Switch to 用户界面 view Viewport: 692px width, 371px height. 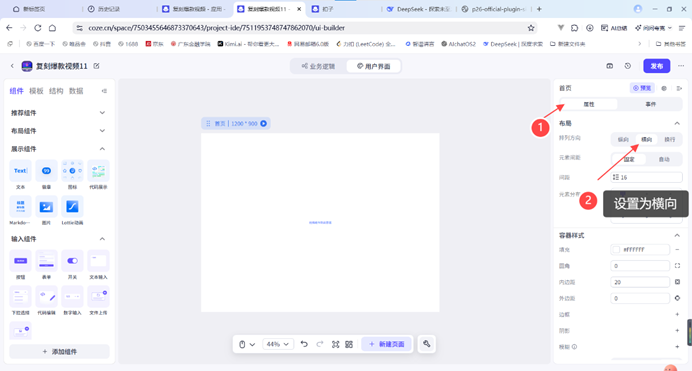pyautogui.click(x=373, y=66)
